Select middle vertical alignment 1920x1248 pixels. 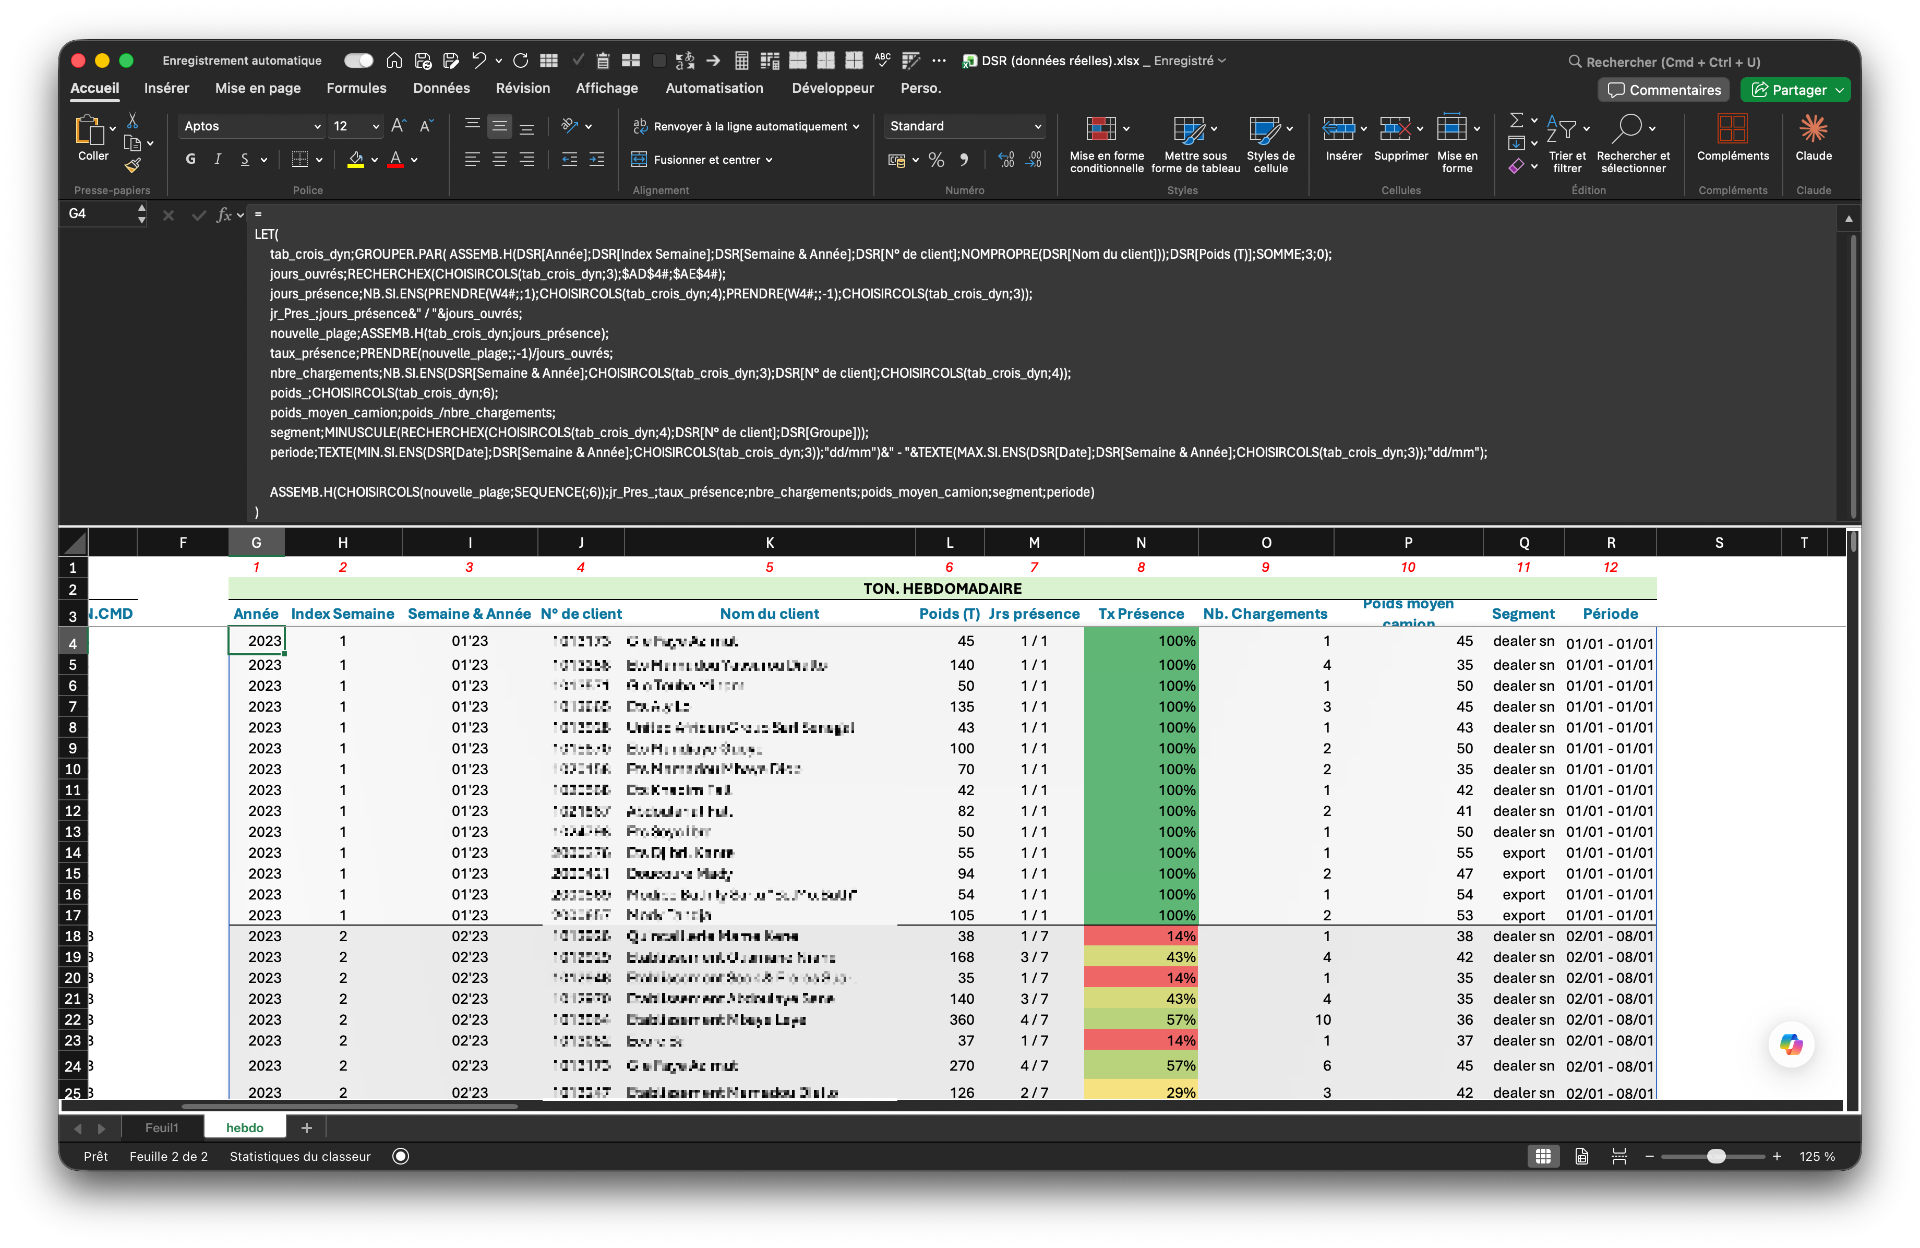pos(499,126)
